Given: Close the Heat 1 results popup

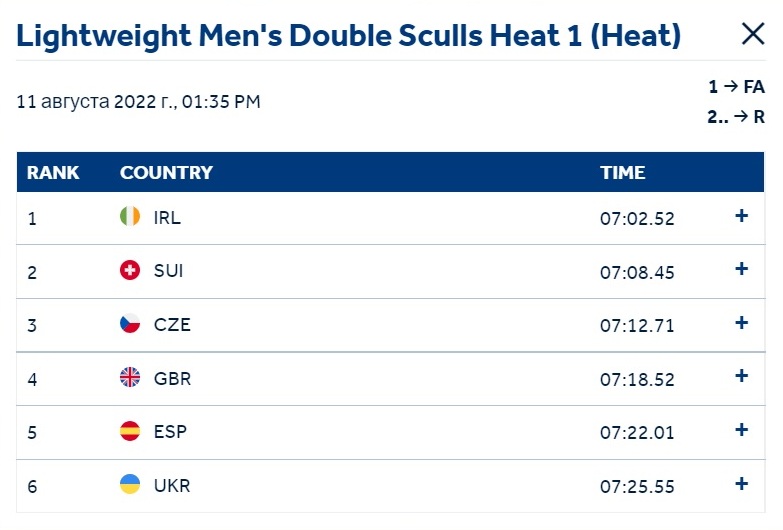Looking at the screenshot, I should [753, 34].
